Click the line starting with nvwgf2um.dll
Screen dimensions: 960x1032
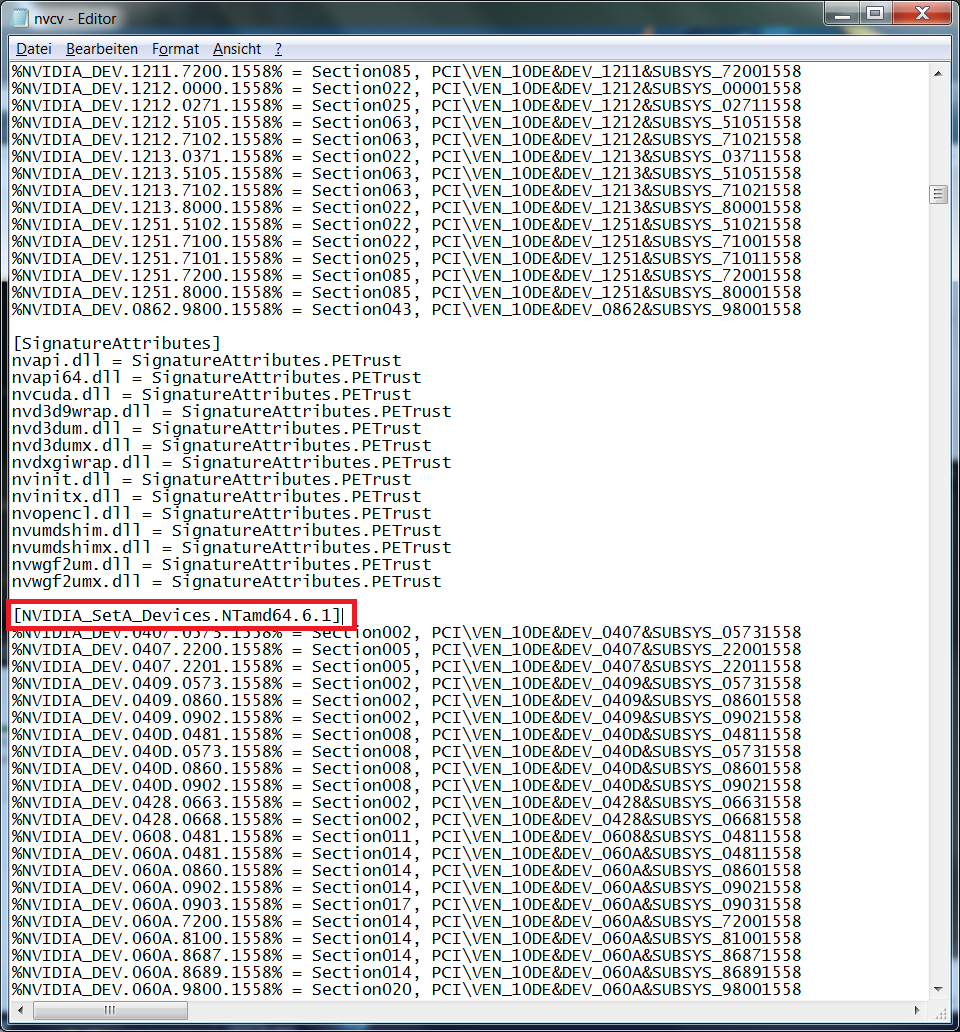coord(222,565)
